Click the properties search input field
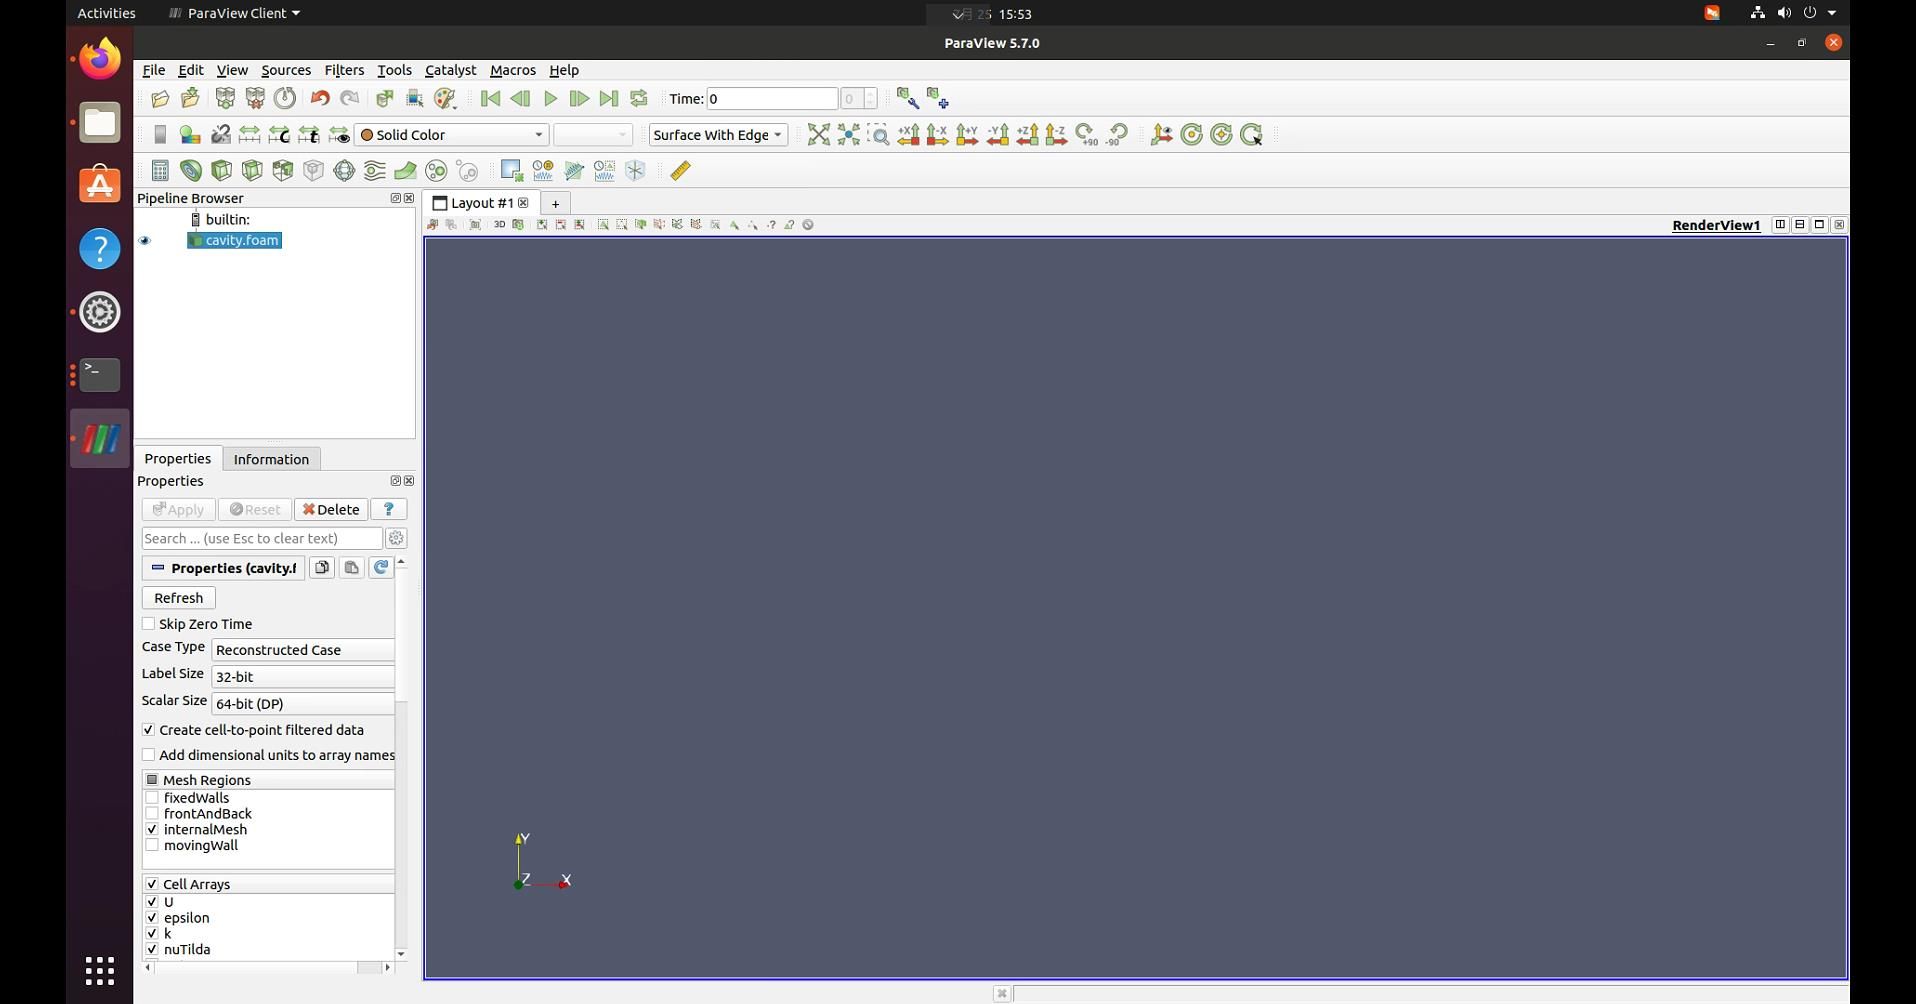Image resolution: width=1916 pixels, height=1004 pixels. point(262,538)
